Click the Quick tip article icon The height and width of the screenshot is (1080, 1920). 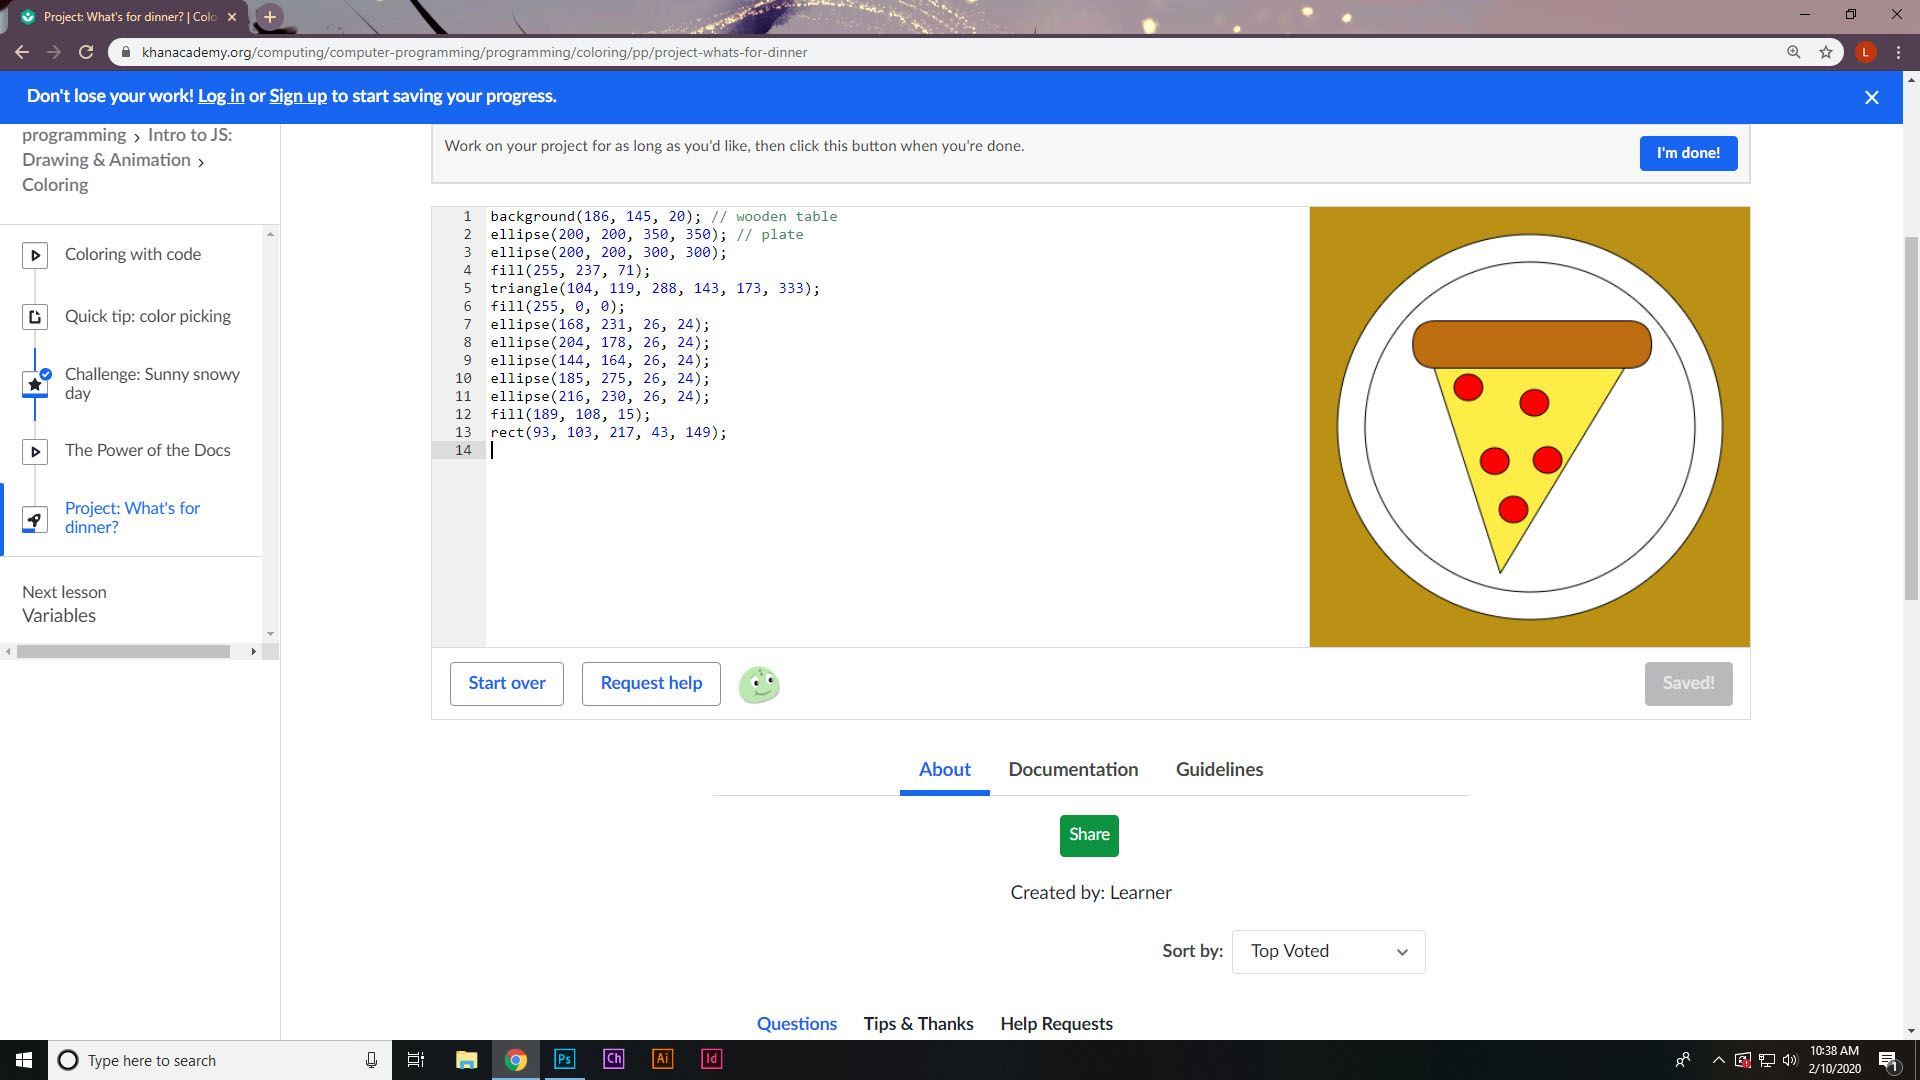35,317
